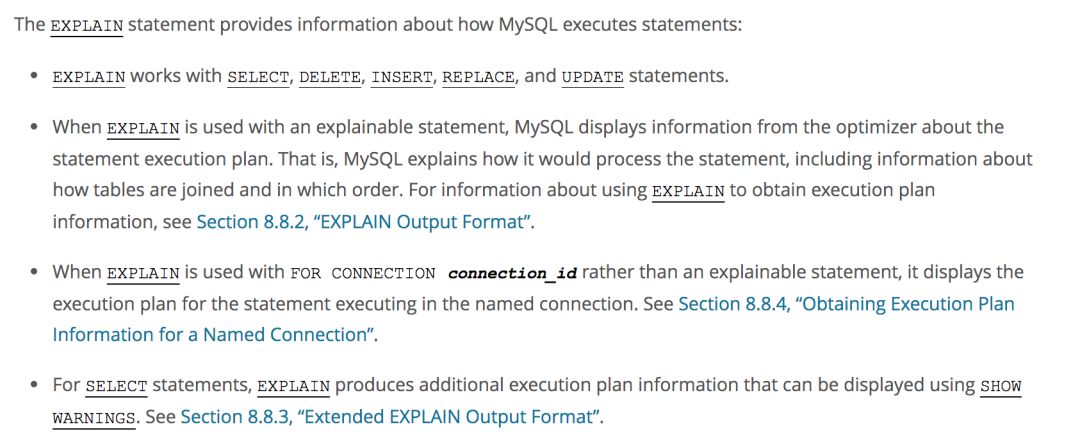
Task: Open the UPDATE statement link
Action: coord(593,77)
